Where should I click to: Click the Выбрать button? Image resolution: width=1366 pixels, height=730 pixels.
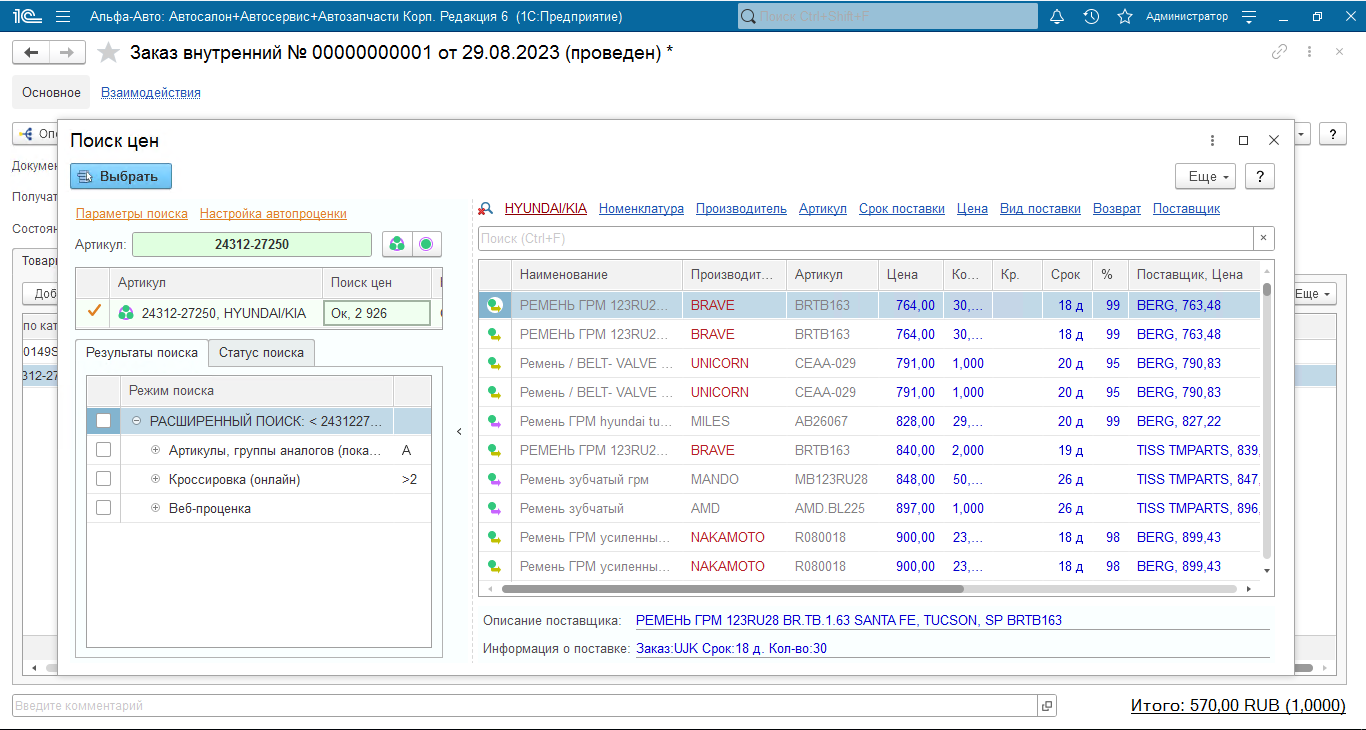(121, 176)
